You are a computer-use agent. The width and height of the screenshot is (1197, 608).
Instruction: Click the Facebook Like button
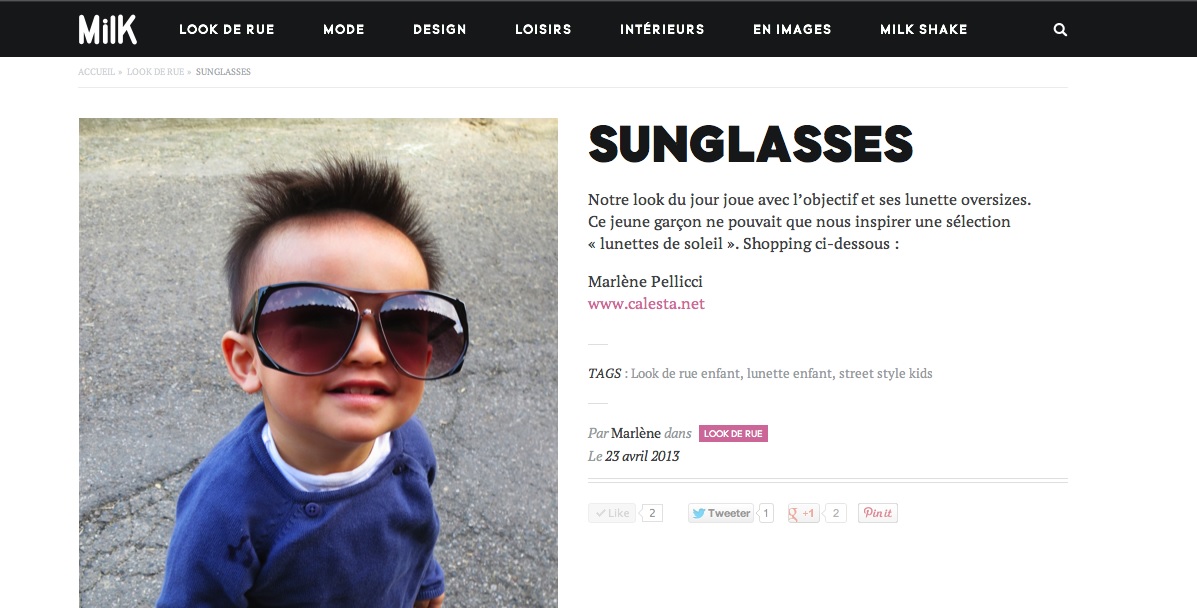(x=611, y=513)
